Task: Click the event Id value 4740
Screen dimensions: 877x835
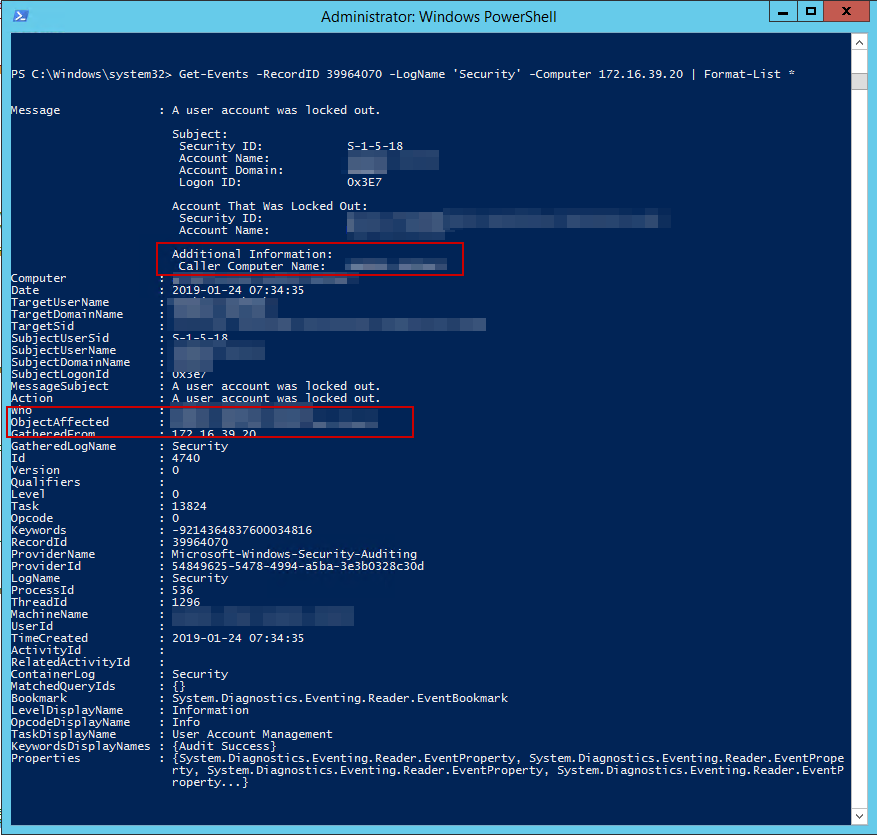Action: (x=186, y=458)
